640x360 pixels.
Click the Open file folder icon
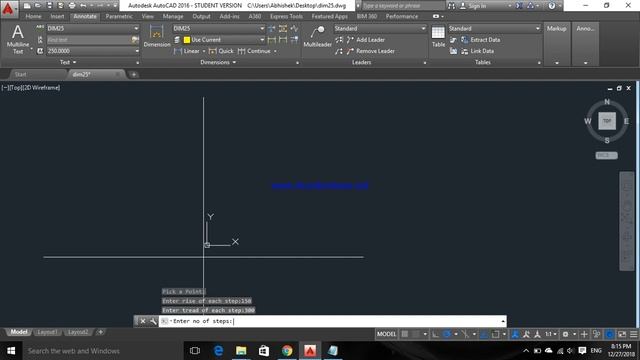[x=38, y=6]
